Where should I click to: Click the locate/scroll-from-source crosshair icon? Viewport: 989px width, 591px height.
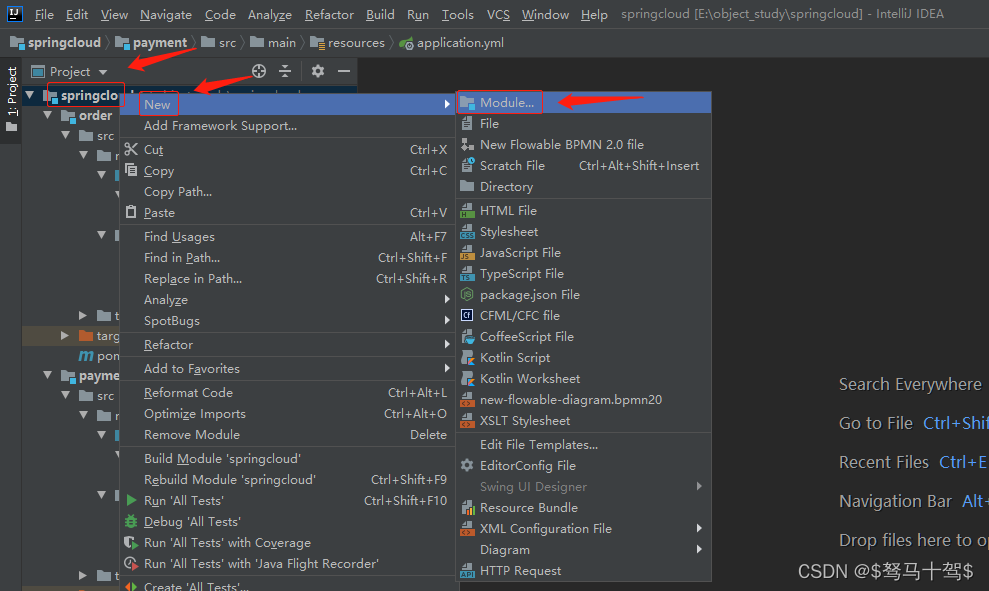tap(259, 71)
